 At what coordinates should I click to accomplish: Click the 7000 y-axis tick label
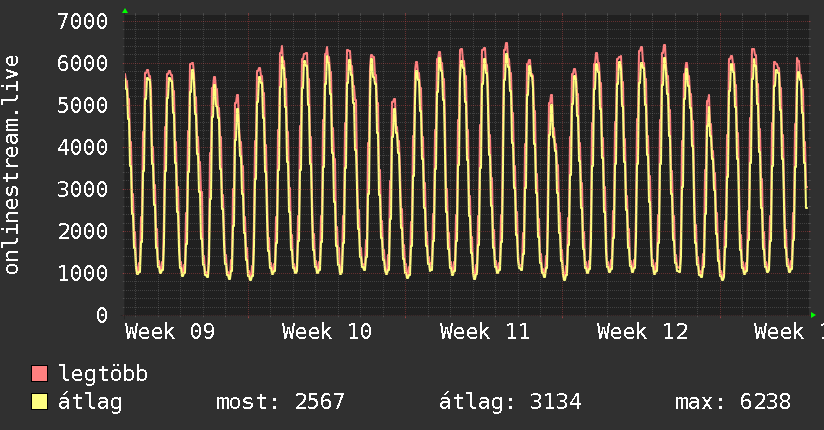[83, 21]
